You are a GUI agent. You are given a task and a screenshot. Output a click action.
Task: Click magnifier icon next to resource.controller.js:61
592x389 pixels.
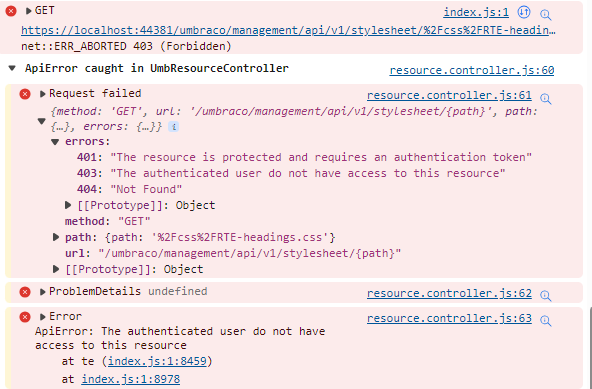point(546,99)
